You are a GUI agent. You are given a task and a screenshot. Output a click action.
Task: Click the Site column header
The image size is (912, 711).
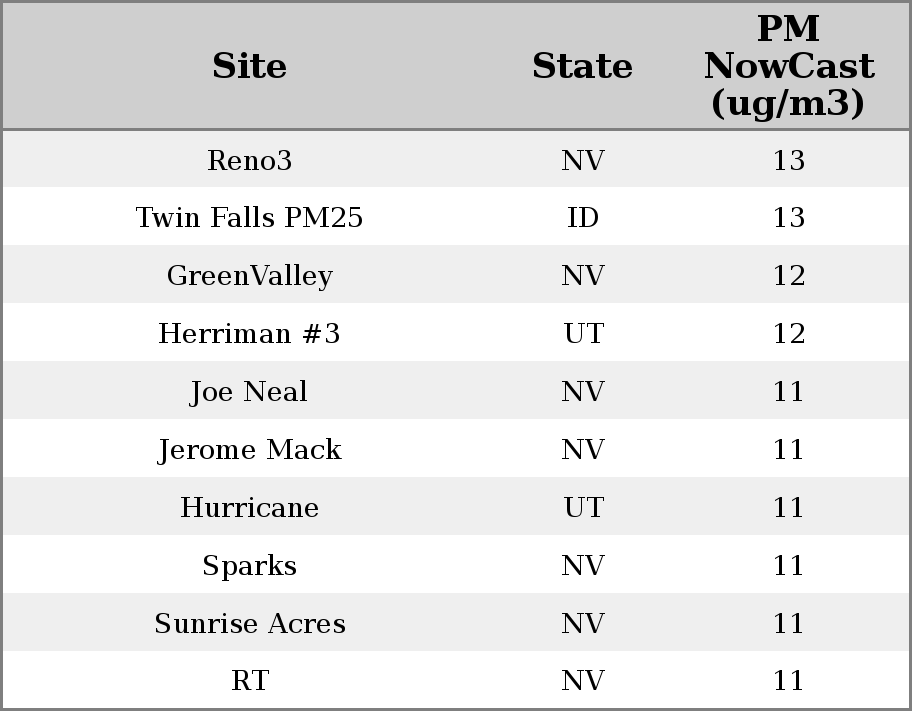pos(249,66)
